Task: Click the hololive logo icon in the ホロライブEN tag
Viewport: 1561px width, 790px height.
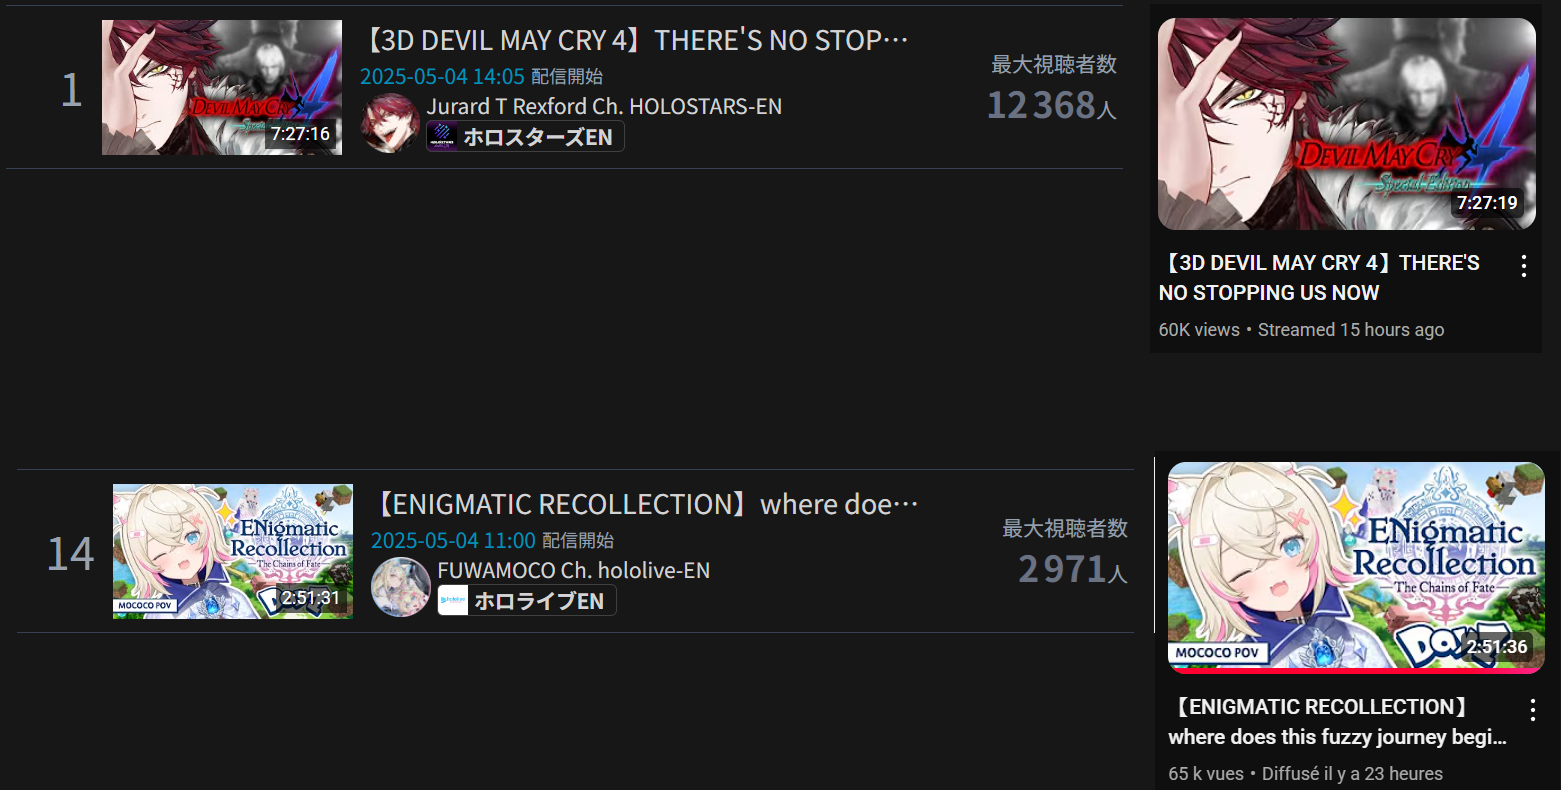Action: [453, 601]
